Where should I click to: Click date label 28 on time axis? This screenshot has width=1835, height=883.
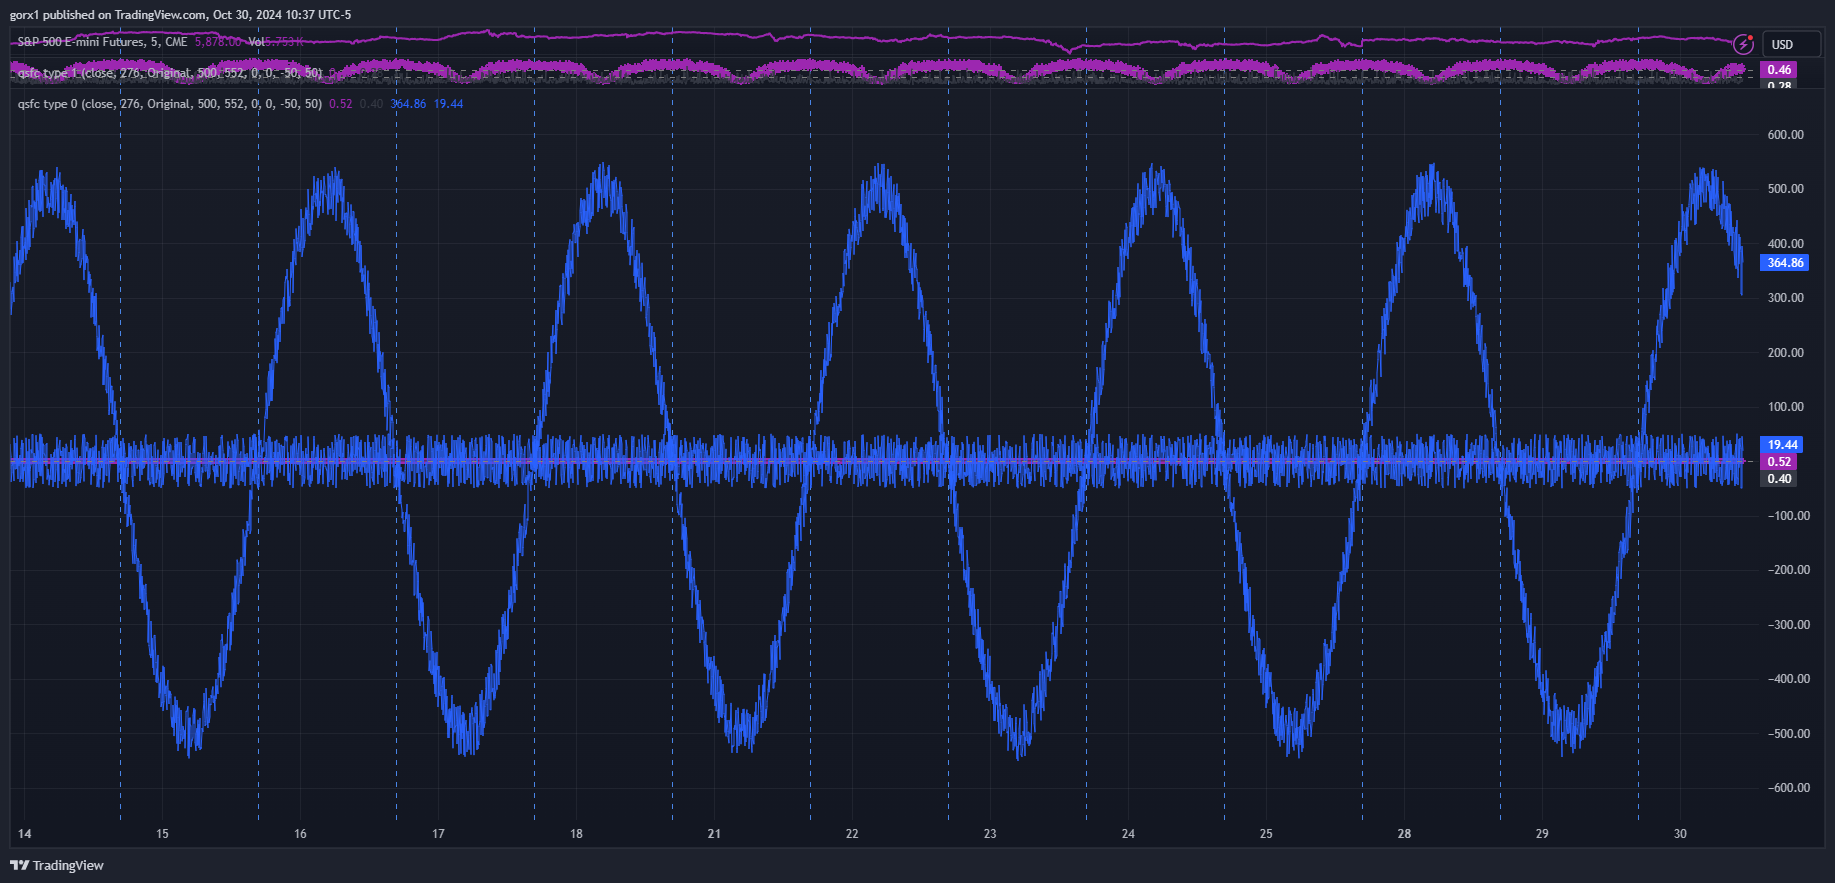click(x=1404, y=834)
